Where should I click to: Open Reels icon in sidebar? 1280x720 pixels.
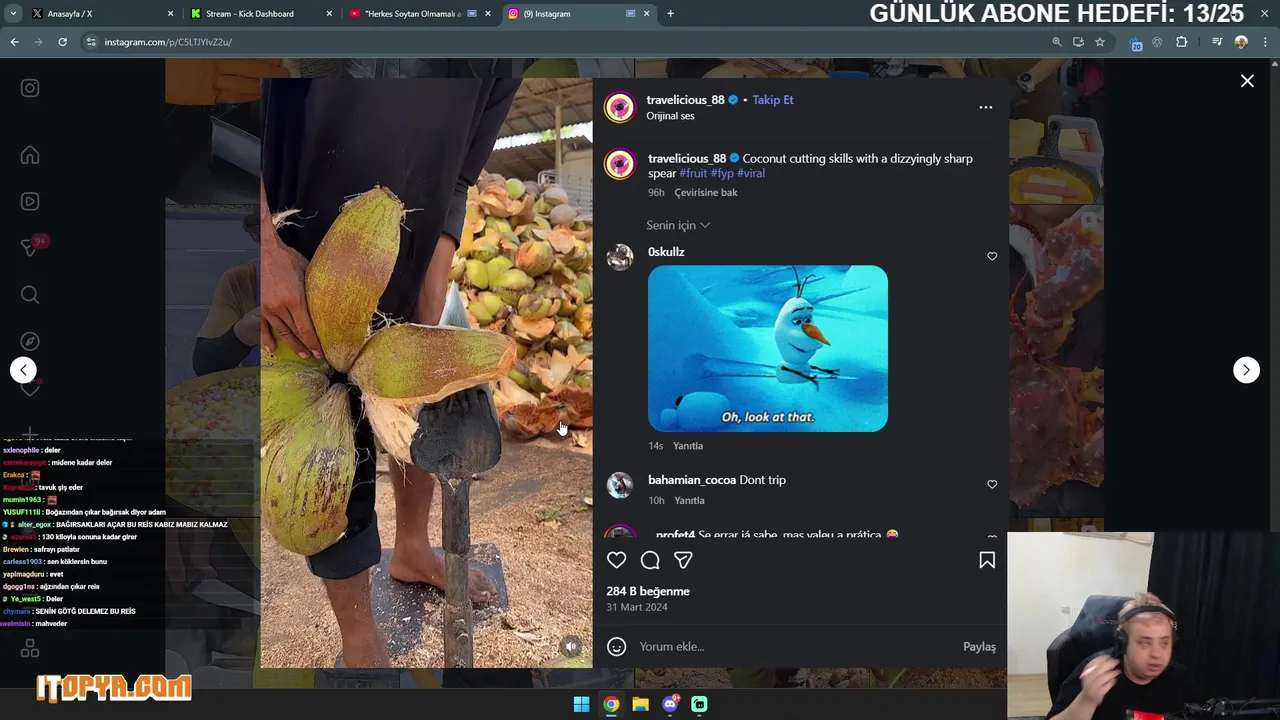click(30, 201)
